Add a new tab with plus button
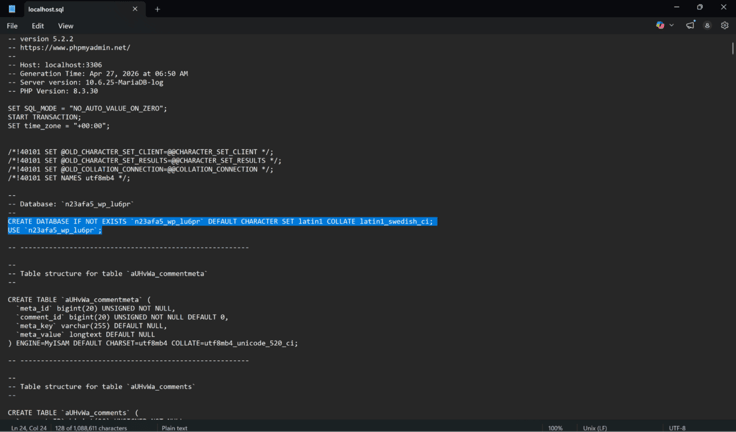 pos(157,9)
